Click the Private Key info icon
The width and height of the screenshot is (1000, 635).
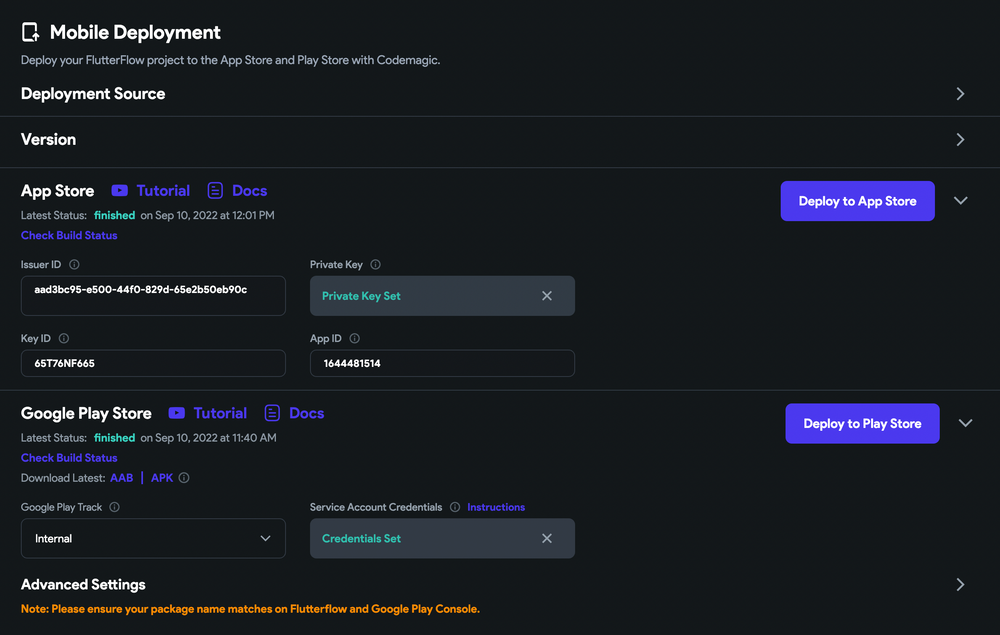click(x=374, y=264)
